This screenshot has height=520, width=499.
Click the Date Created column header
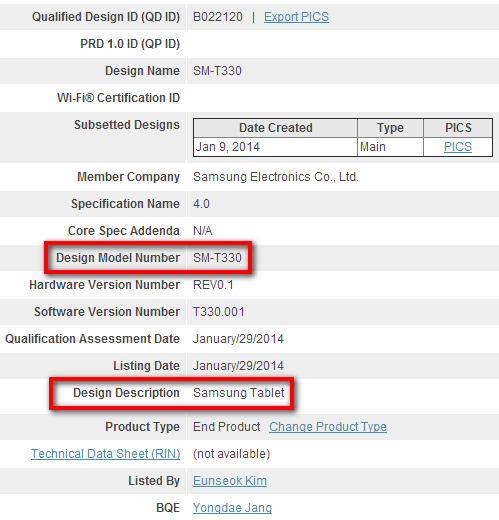coord(276,128)
